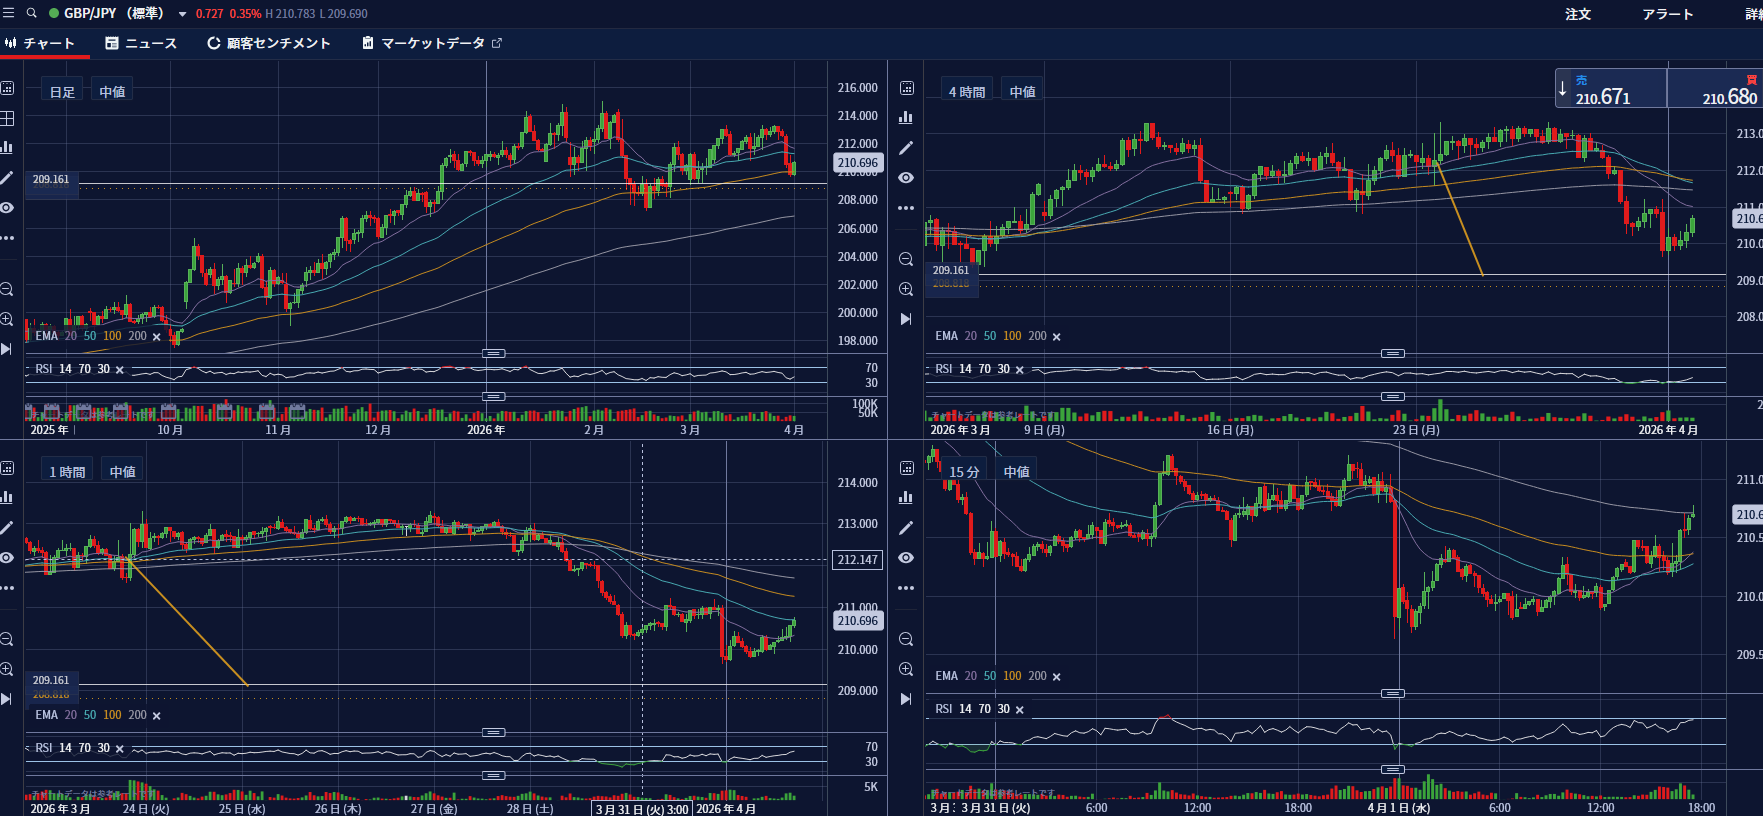The image size is (1763, 816).
Task: Click the 注文 button in header
Action: click(x=1578, y=14)
